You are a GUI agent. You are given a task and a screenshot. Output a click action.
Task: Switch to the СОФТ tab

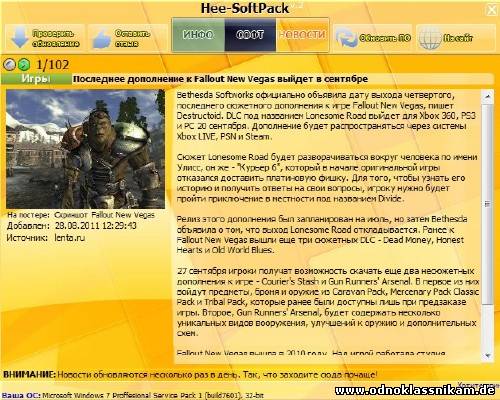[x=250, y=35]
